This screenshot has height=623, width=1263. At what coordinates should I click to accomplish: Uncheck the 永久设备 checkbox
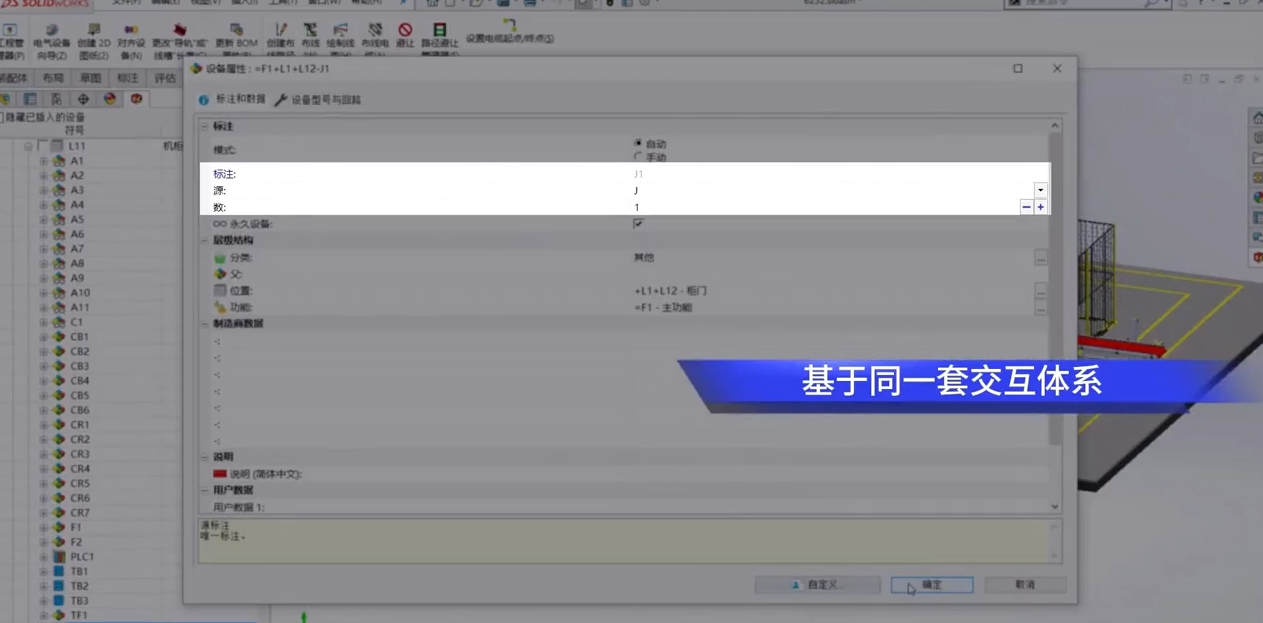click(638, 223)
